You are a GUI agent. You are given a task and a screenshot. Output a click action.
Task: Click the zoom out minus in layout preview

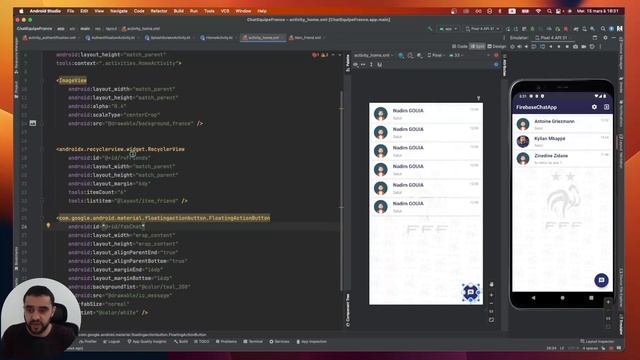[491, 303]
